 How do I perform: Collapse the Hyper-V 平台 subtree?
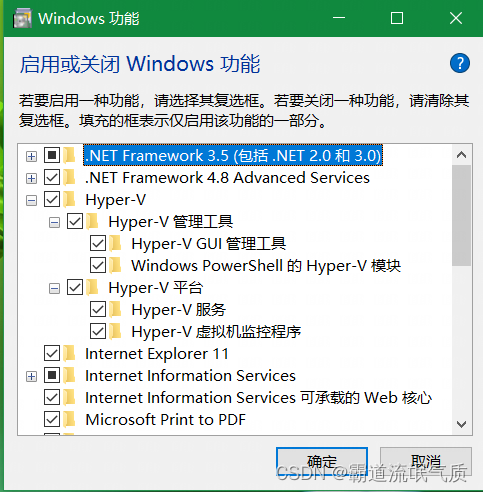pos(54,288)
